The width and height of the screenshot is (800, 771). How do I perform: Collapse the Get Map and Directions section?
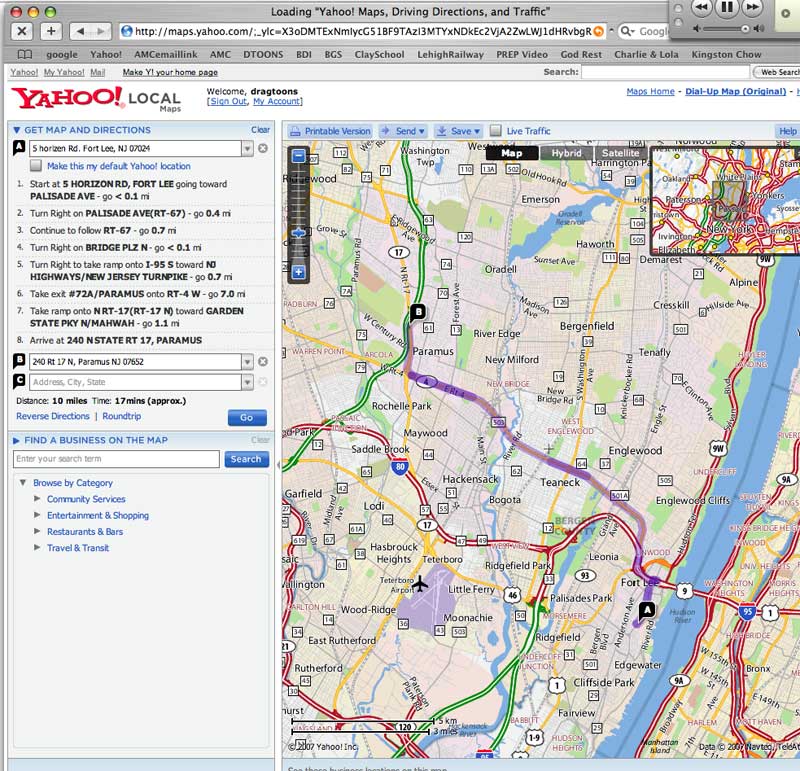[x=16, y=130]
